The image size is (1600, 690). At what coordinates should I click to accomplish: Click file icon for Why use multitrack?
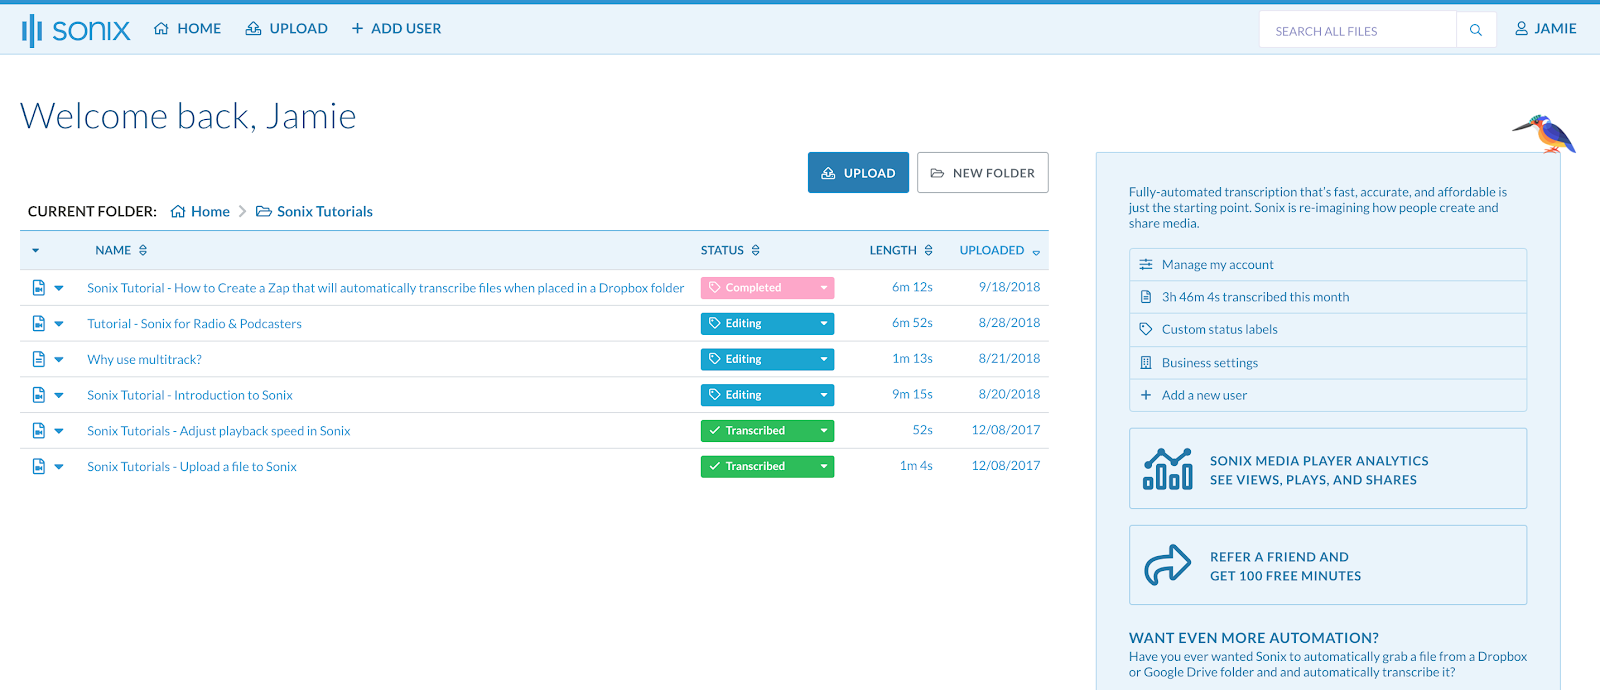[39, 359]
